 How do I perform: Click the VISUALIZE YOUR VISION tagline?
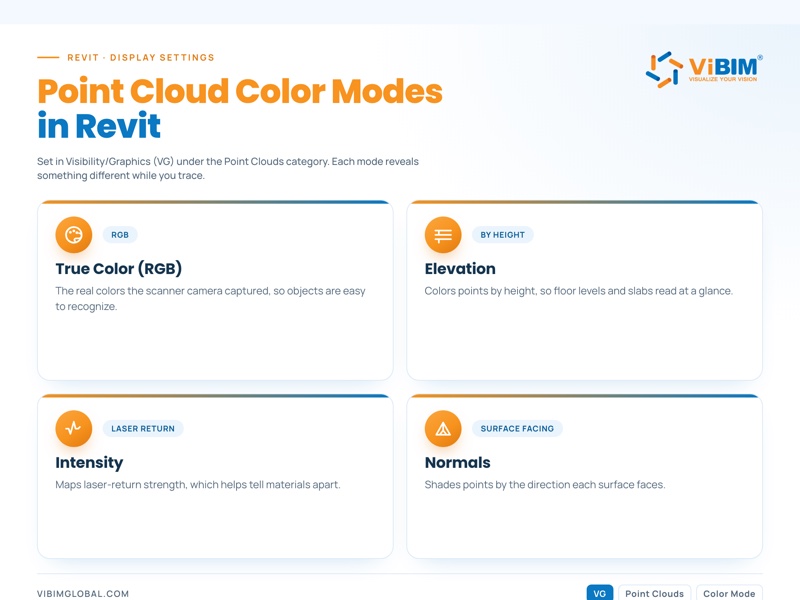pos(722,79)
